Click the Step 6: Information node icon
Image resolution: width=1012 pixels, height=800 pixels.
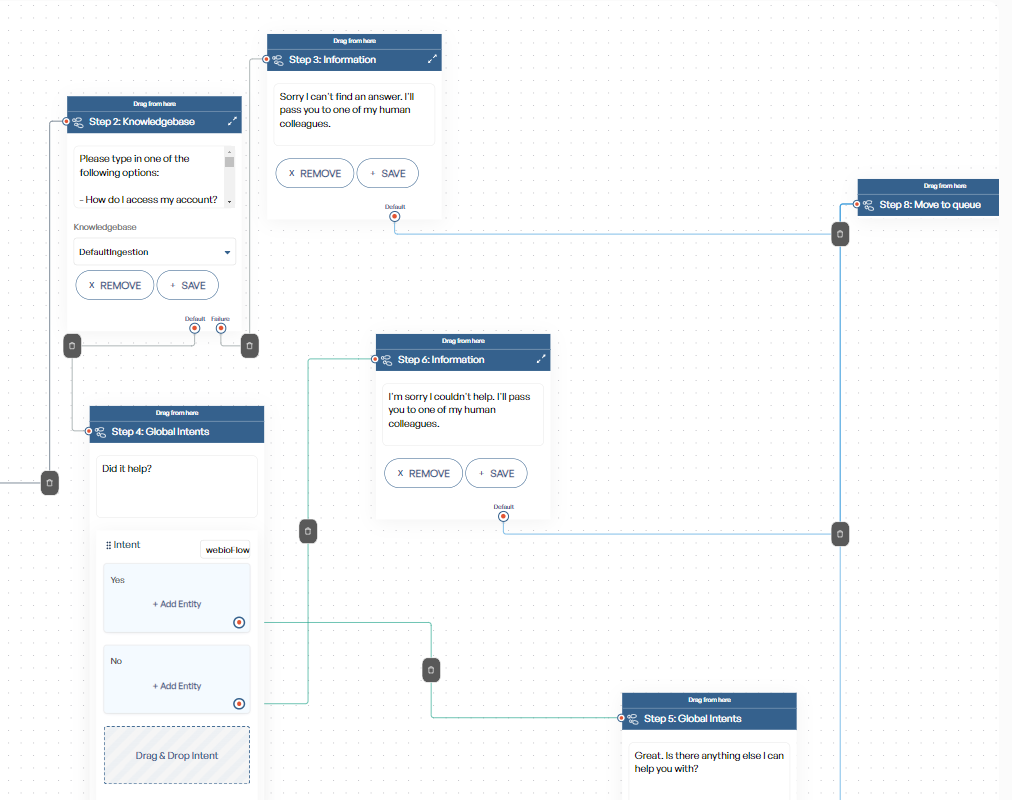387,360
